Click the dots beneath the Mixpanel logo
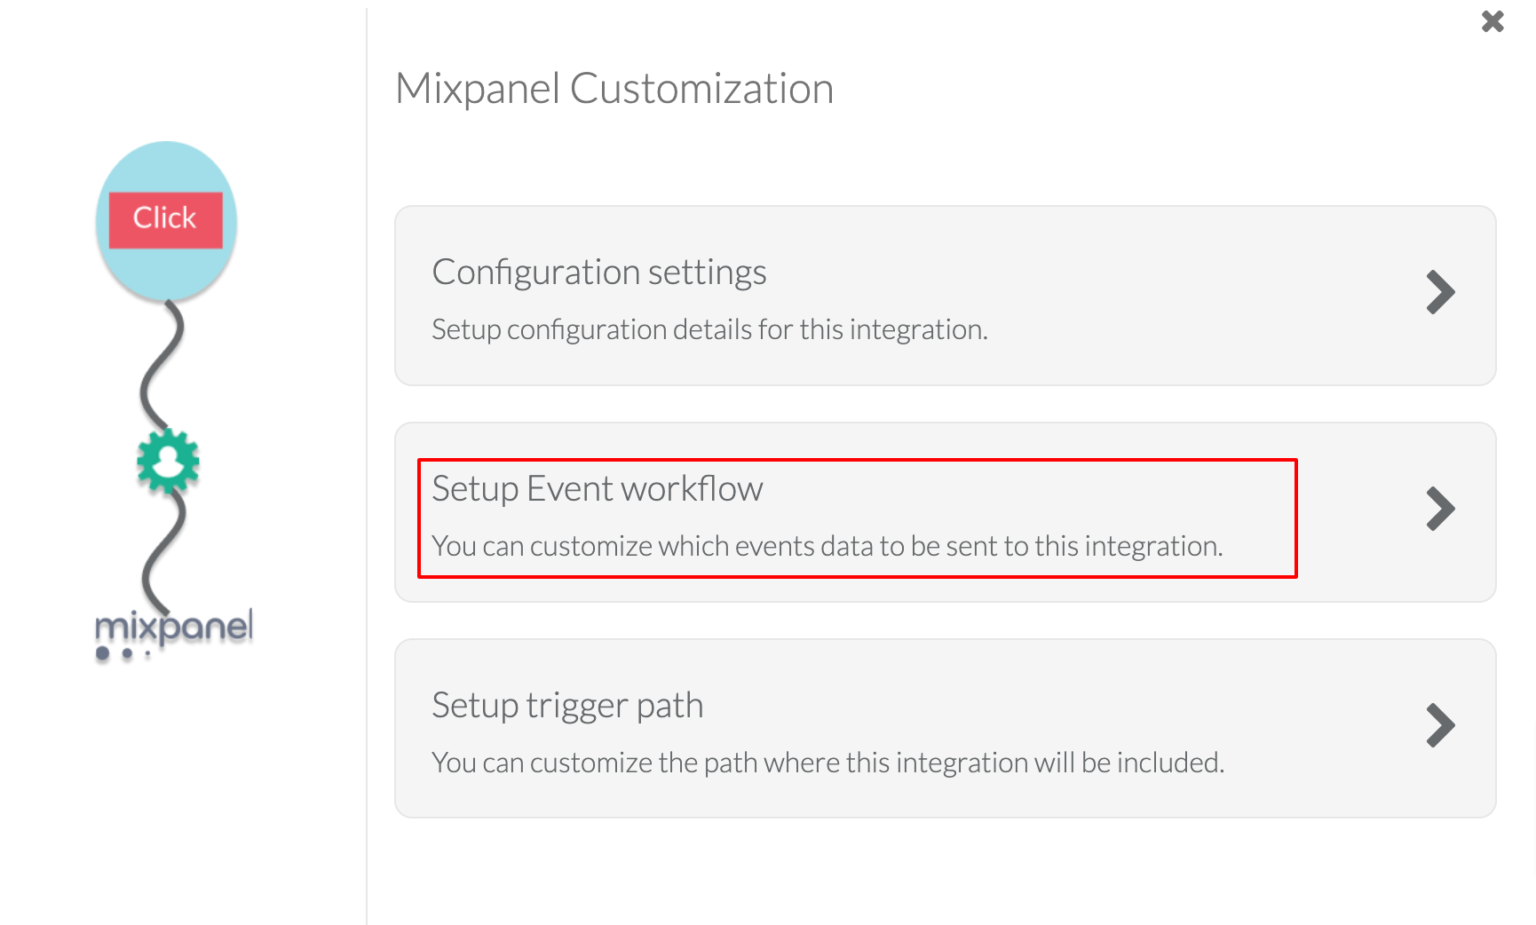The image size is (1536, 925). tap(124, 655)
